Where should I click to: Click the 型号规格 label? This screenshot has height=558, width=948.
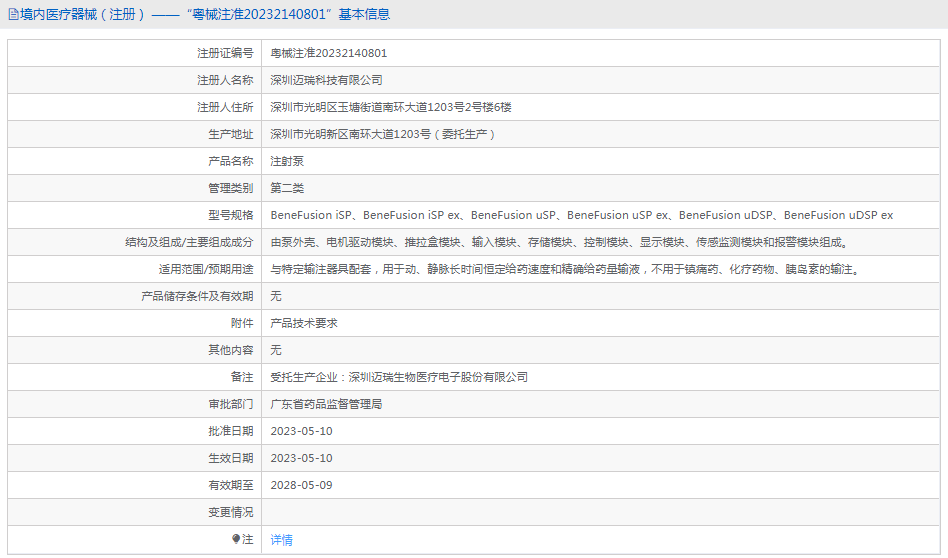pos(230,215)
